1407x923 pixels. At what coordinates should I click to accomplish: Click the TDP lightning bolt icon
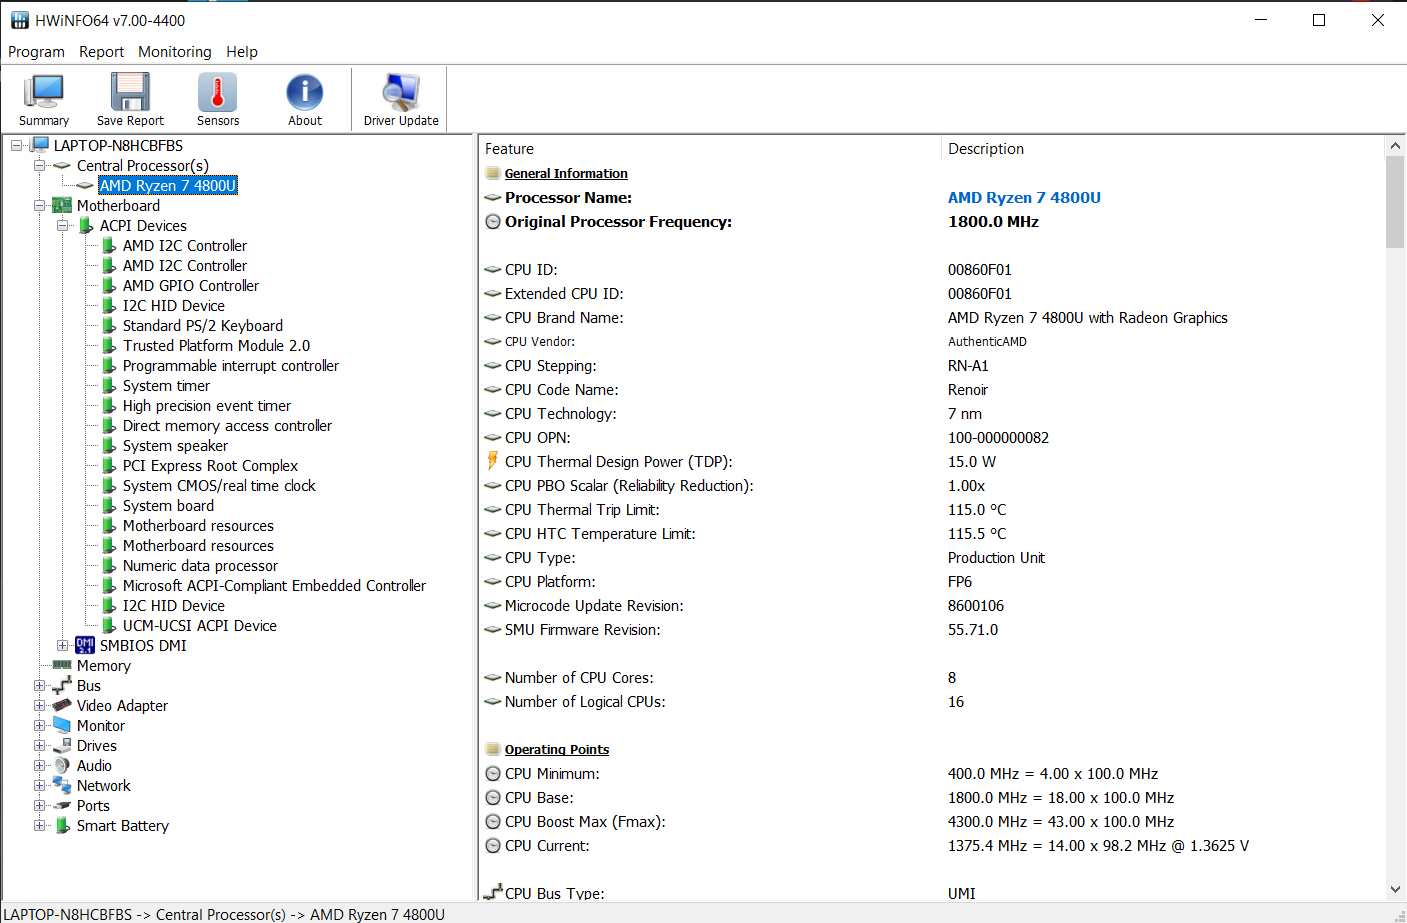point(492,461)
